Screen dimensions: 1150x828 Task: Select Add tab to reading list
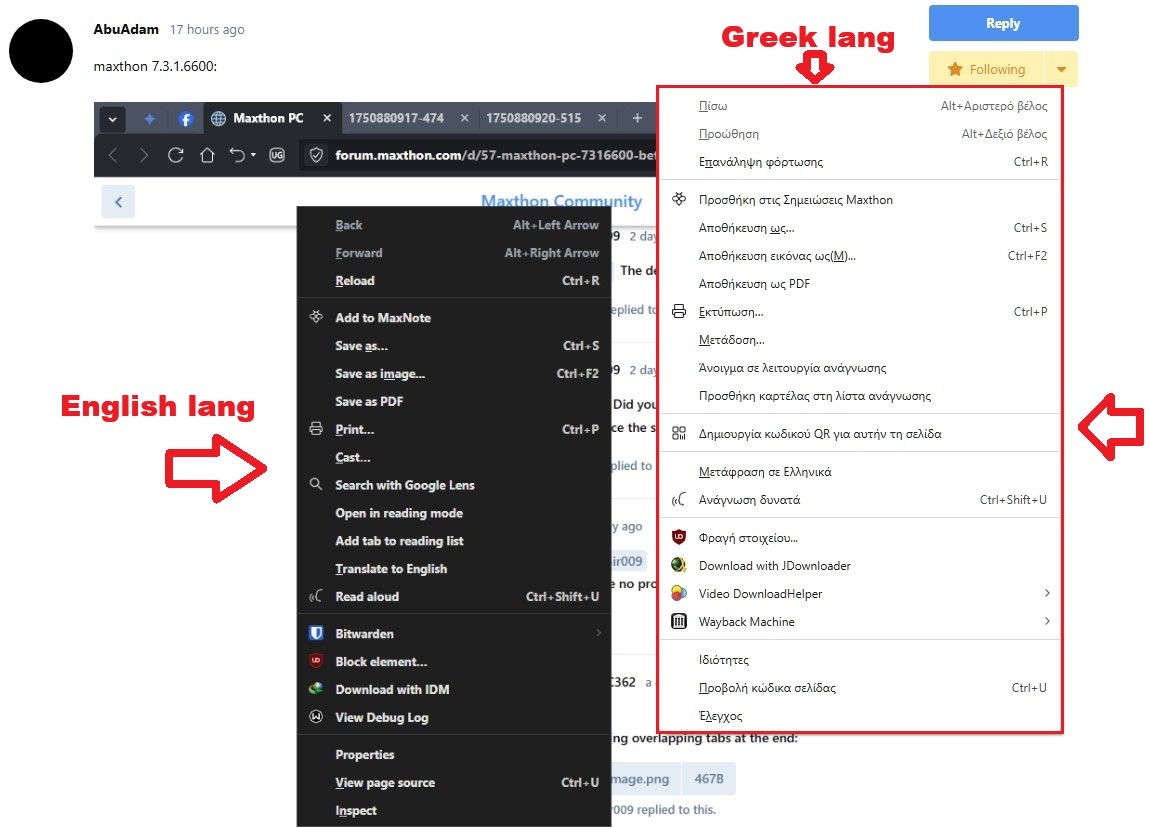(454, 541)
